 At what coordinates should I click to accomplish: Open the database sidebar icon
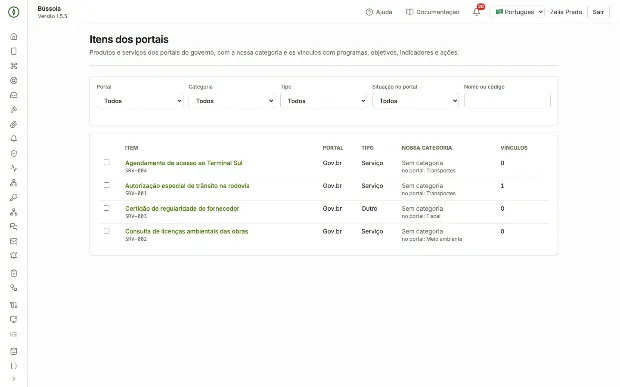coord(13,351)
